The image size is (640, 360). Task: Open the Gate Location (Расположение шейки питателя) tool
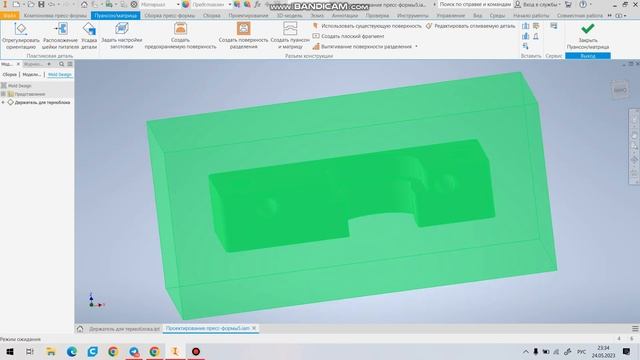coord(60,36)
